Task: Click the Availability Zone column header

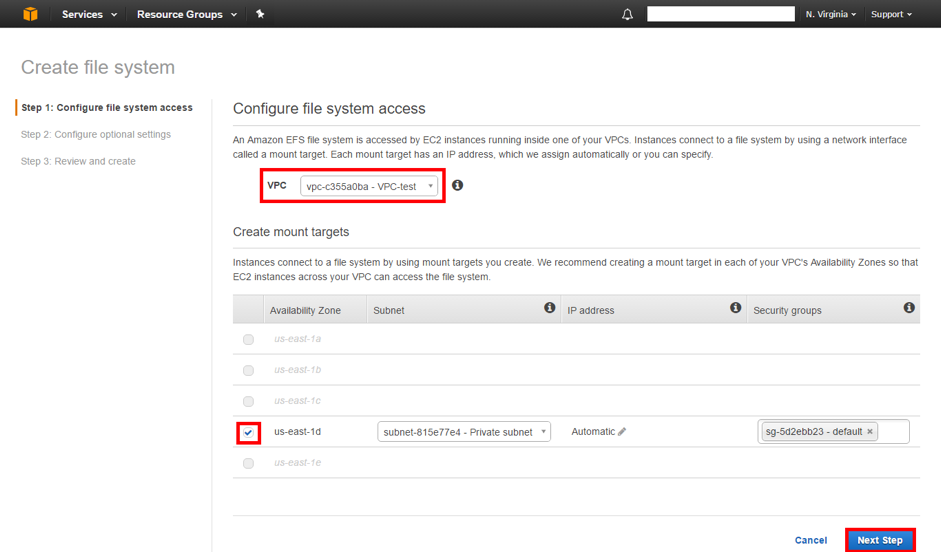Action: click(305, 310)
